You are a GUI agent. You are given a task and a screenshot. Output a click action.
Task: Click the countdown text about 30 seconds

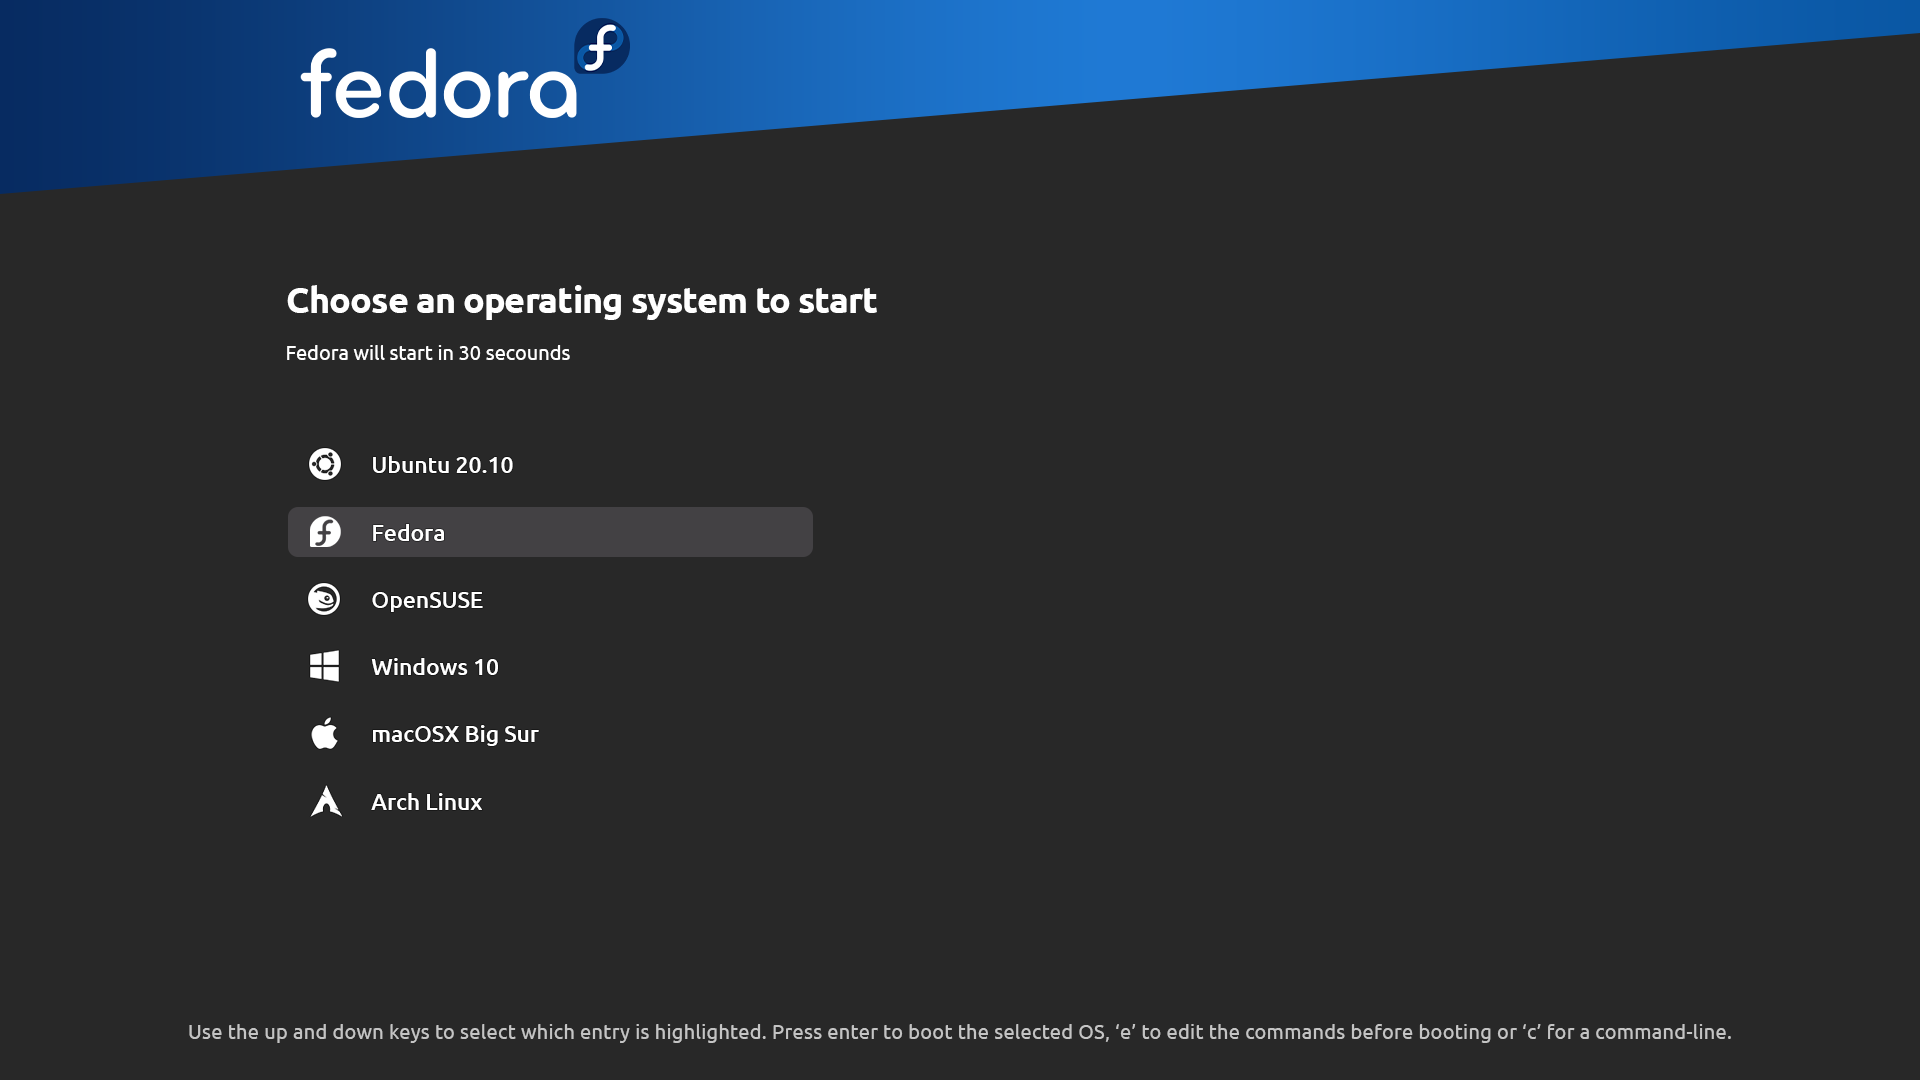click(x=428, y=353)
